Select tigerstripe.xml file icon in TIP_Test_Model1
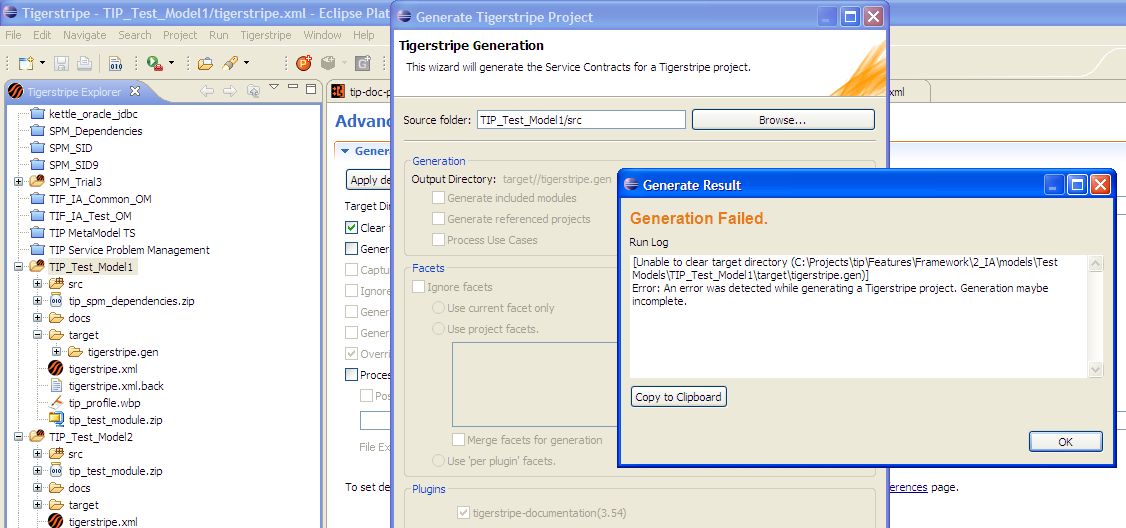Screen dimensions: 1126x528 click(56, 369)
